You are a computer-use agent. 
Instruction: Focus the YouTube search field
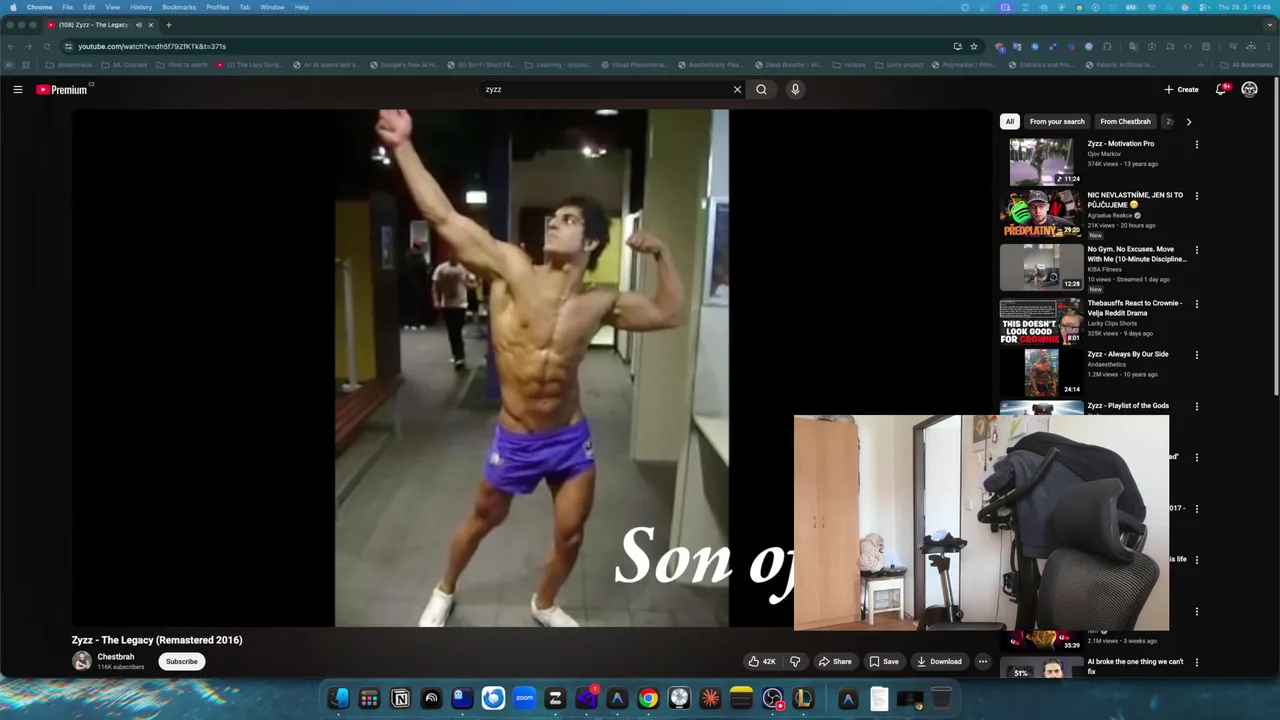coord(606,89)
